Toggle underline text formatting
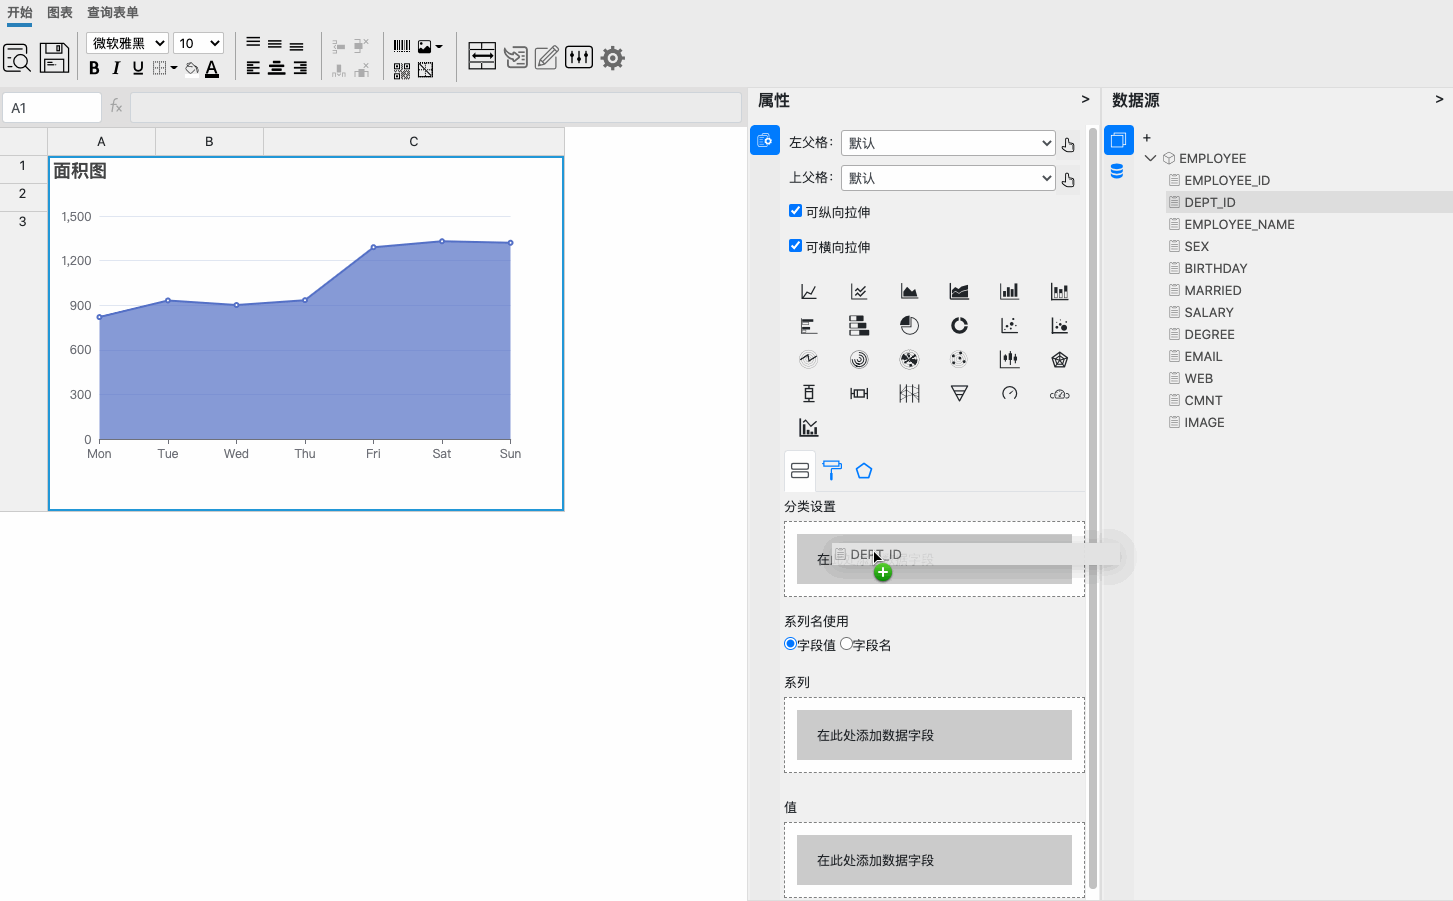Image resolution: width=1453 pixels, height=901 pixels. pos(138,68)
